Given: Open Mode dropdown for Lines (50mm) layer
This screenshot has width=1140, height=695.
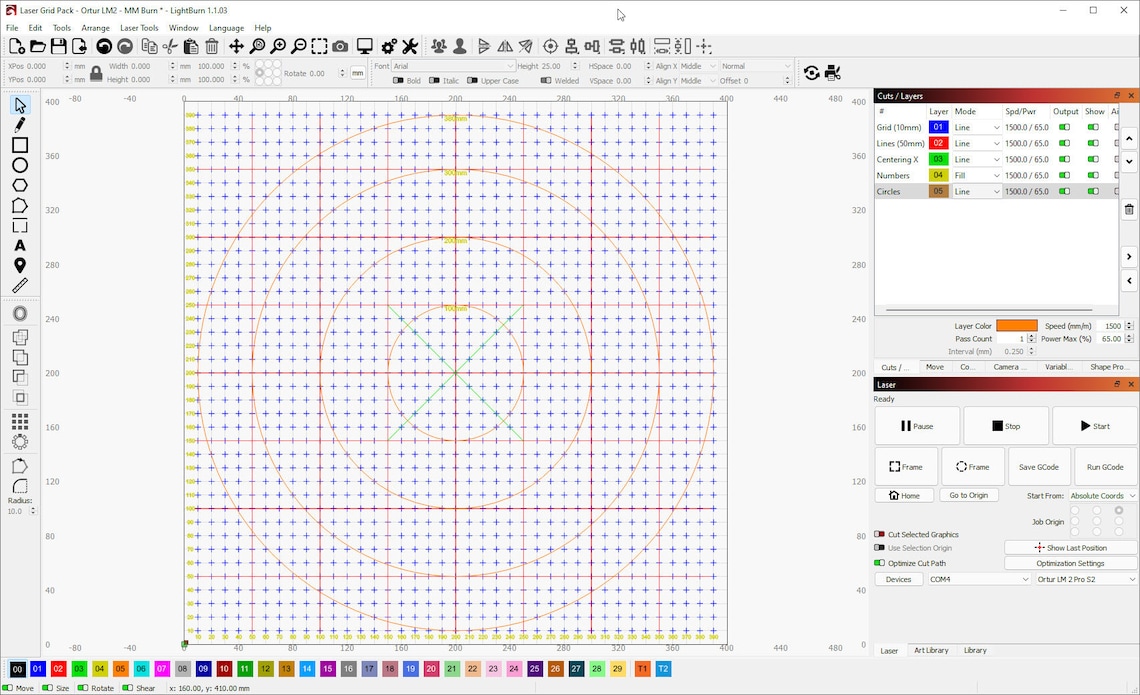Looking at the screenshot, I should point(976,143).
